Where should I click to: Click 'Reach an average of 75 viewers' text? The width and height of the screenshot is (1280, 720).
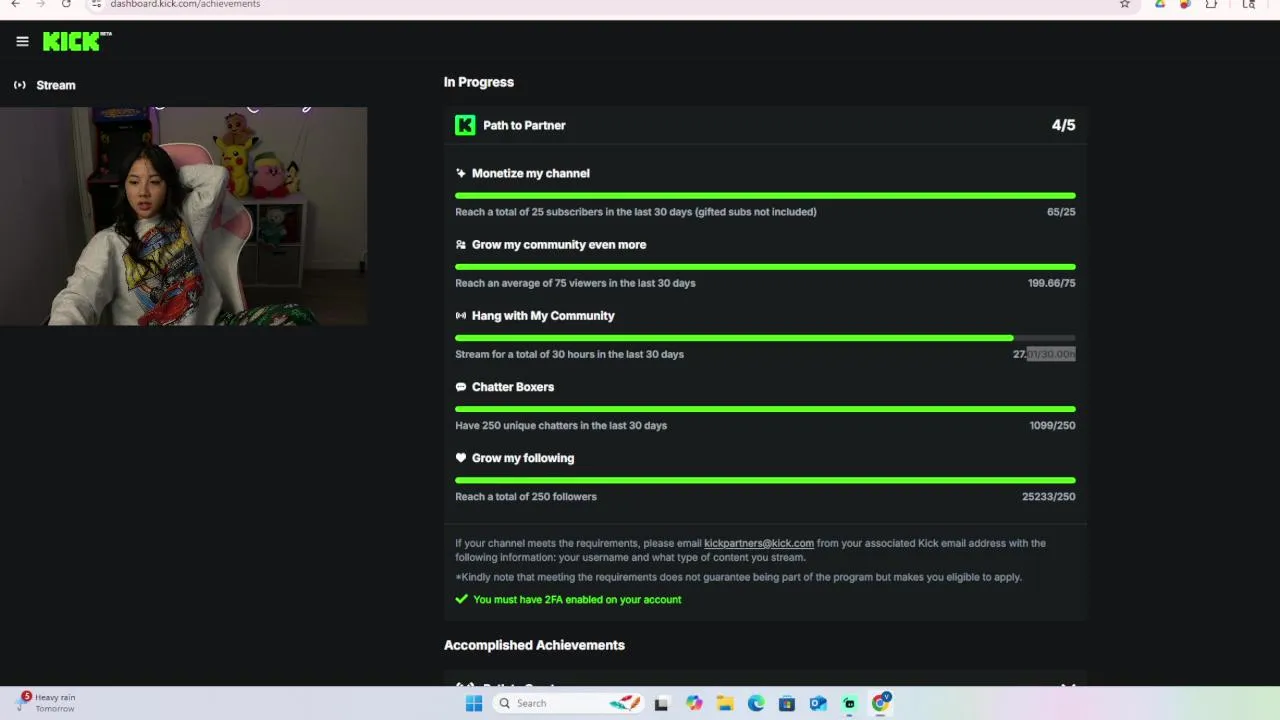pyautogui.click(x=575, y=283)
